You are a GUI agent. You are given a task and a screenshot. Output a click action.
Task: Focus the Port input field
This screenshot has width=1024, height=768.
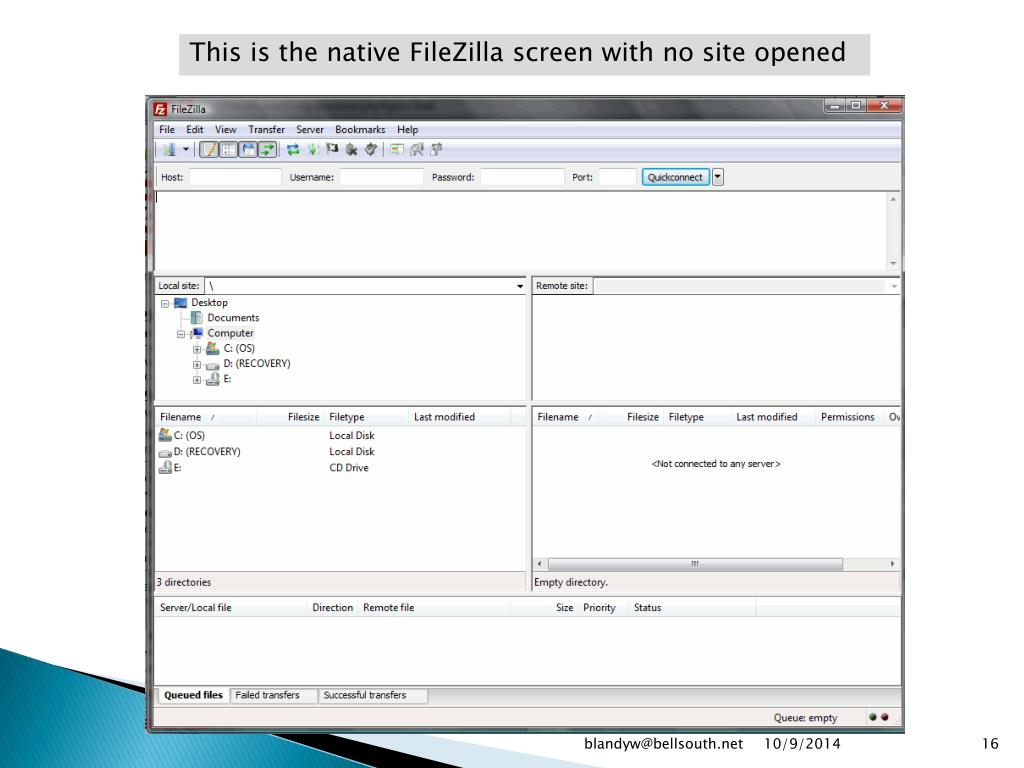(617, 177)
